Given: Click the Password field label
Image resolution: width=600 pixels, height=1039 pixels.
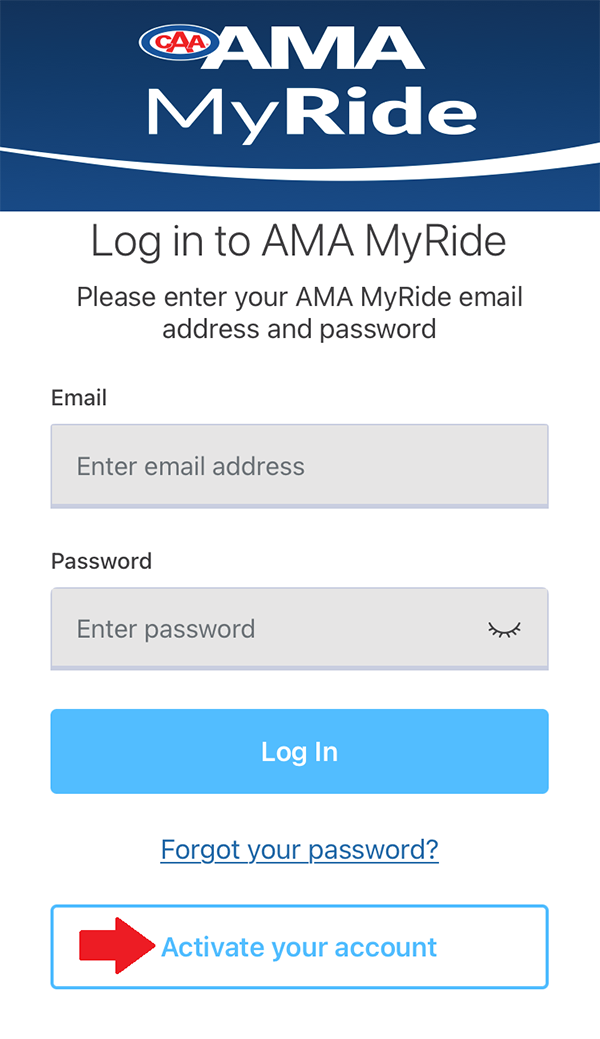Looking at the screenshot, I should coord(101,561).
